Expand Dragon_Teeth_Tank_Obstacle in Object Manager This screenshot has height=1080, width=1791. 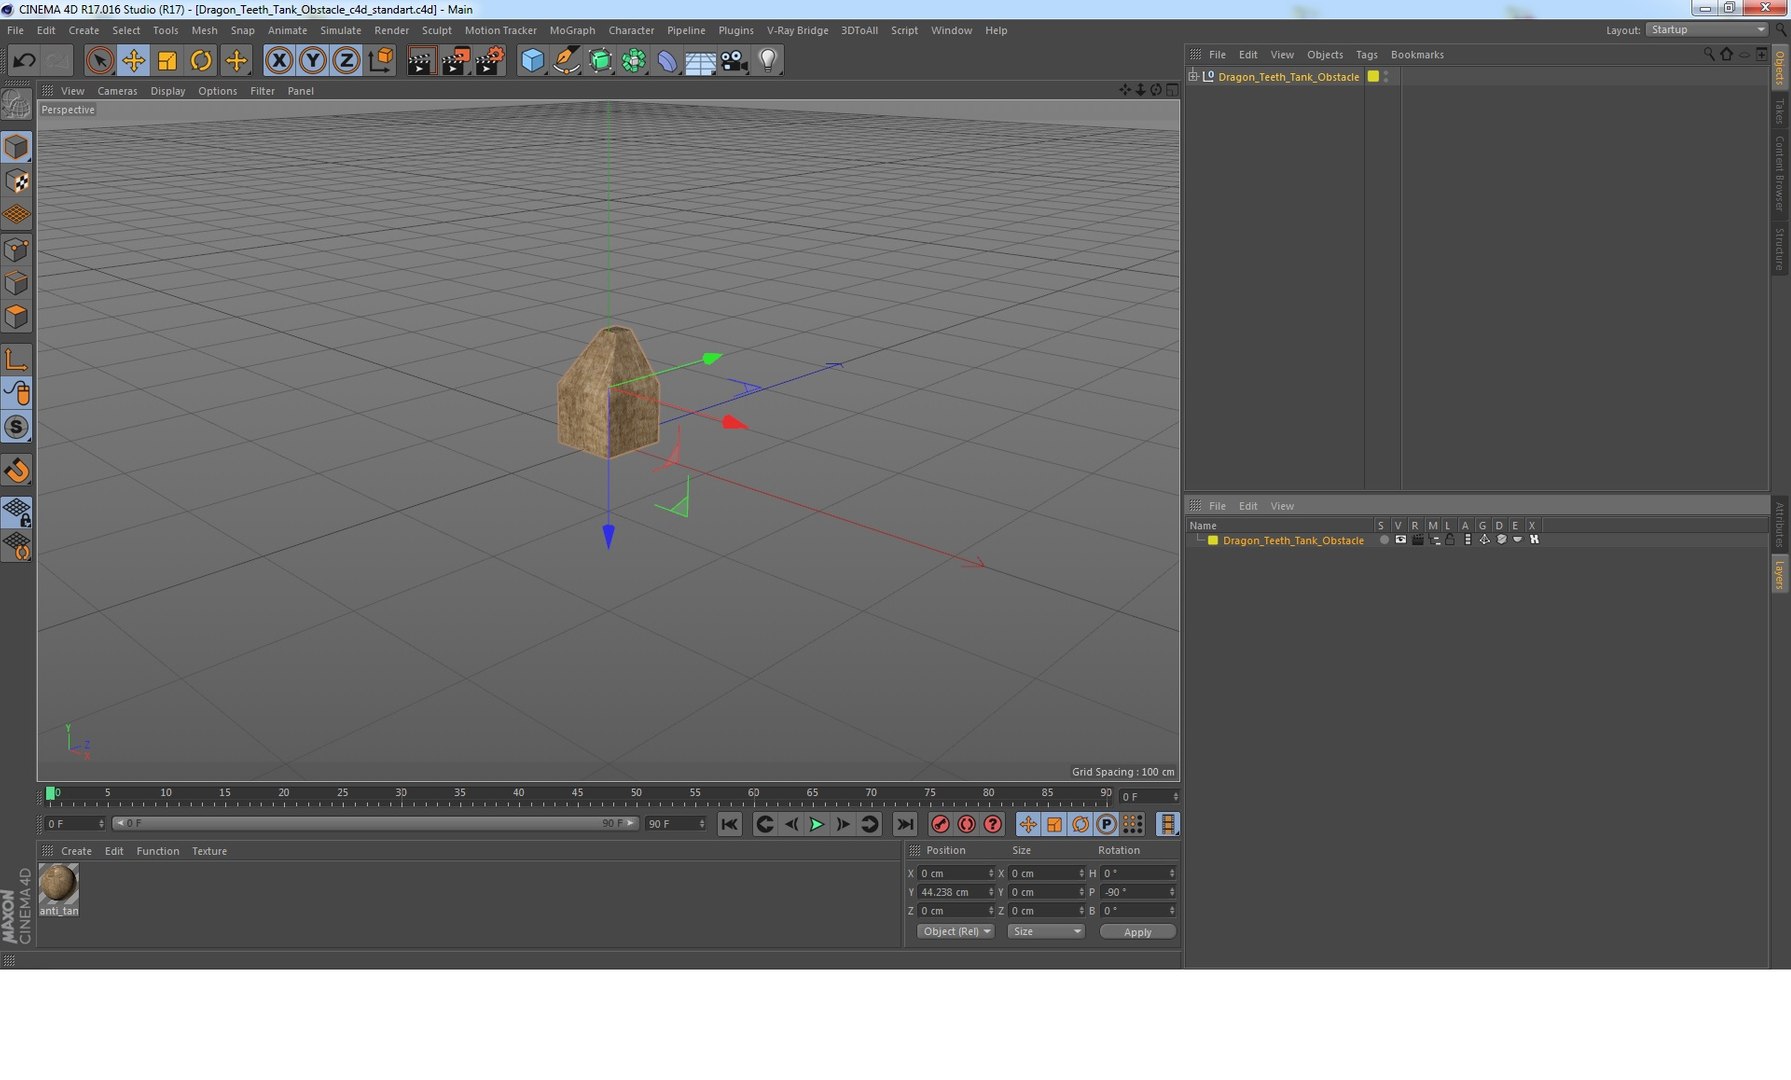[x=1193, y=76]
